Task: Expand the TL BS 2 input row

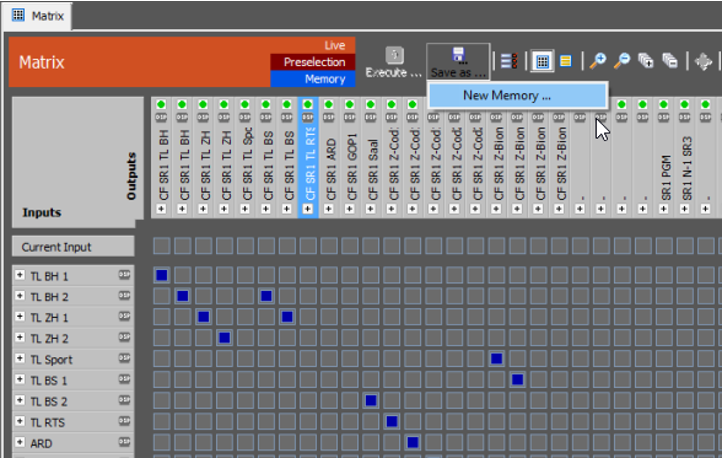Action: 20,400
